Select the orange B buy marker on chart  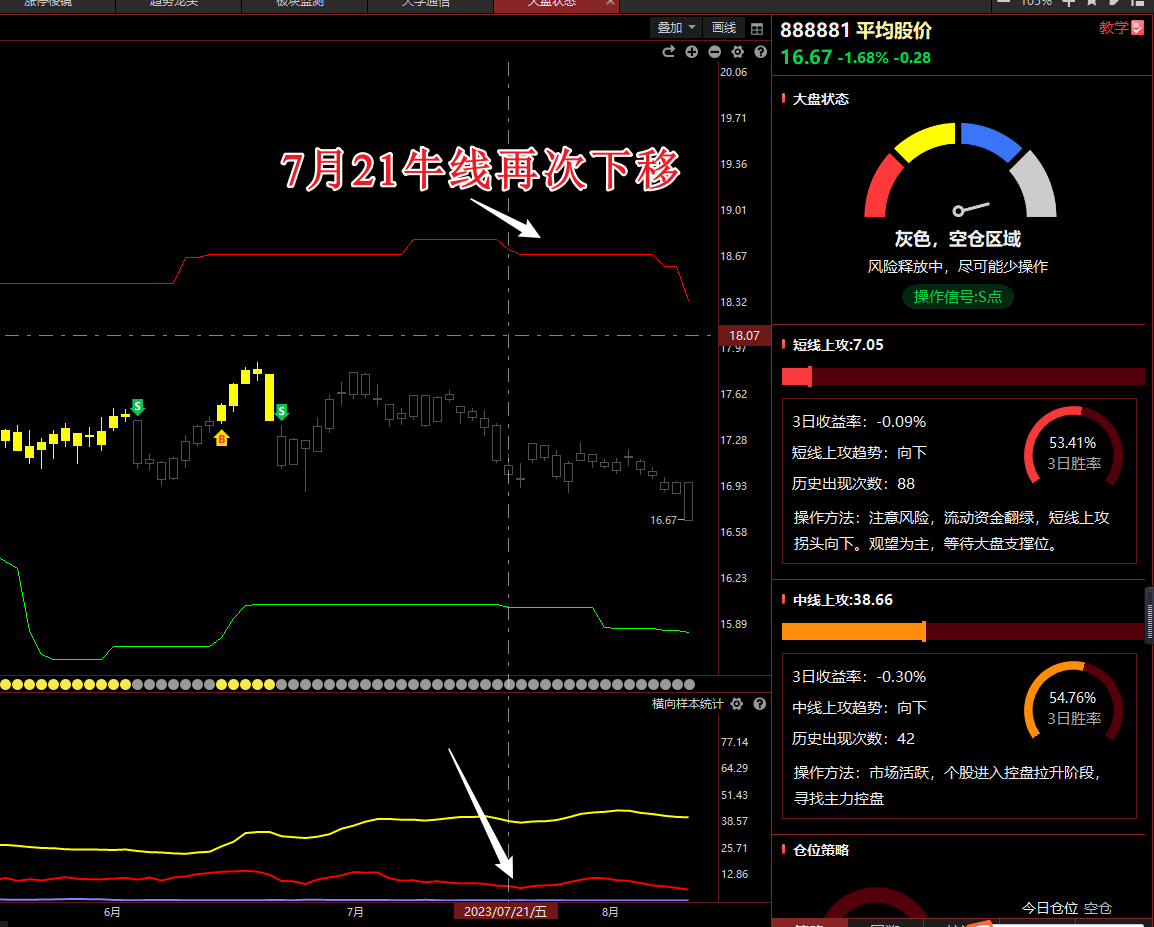(x=222, y=438)
